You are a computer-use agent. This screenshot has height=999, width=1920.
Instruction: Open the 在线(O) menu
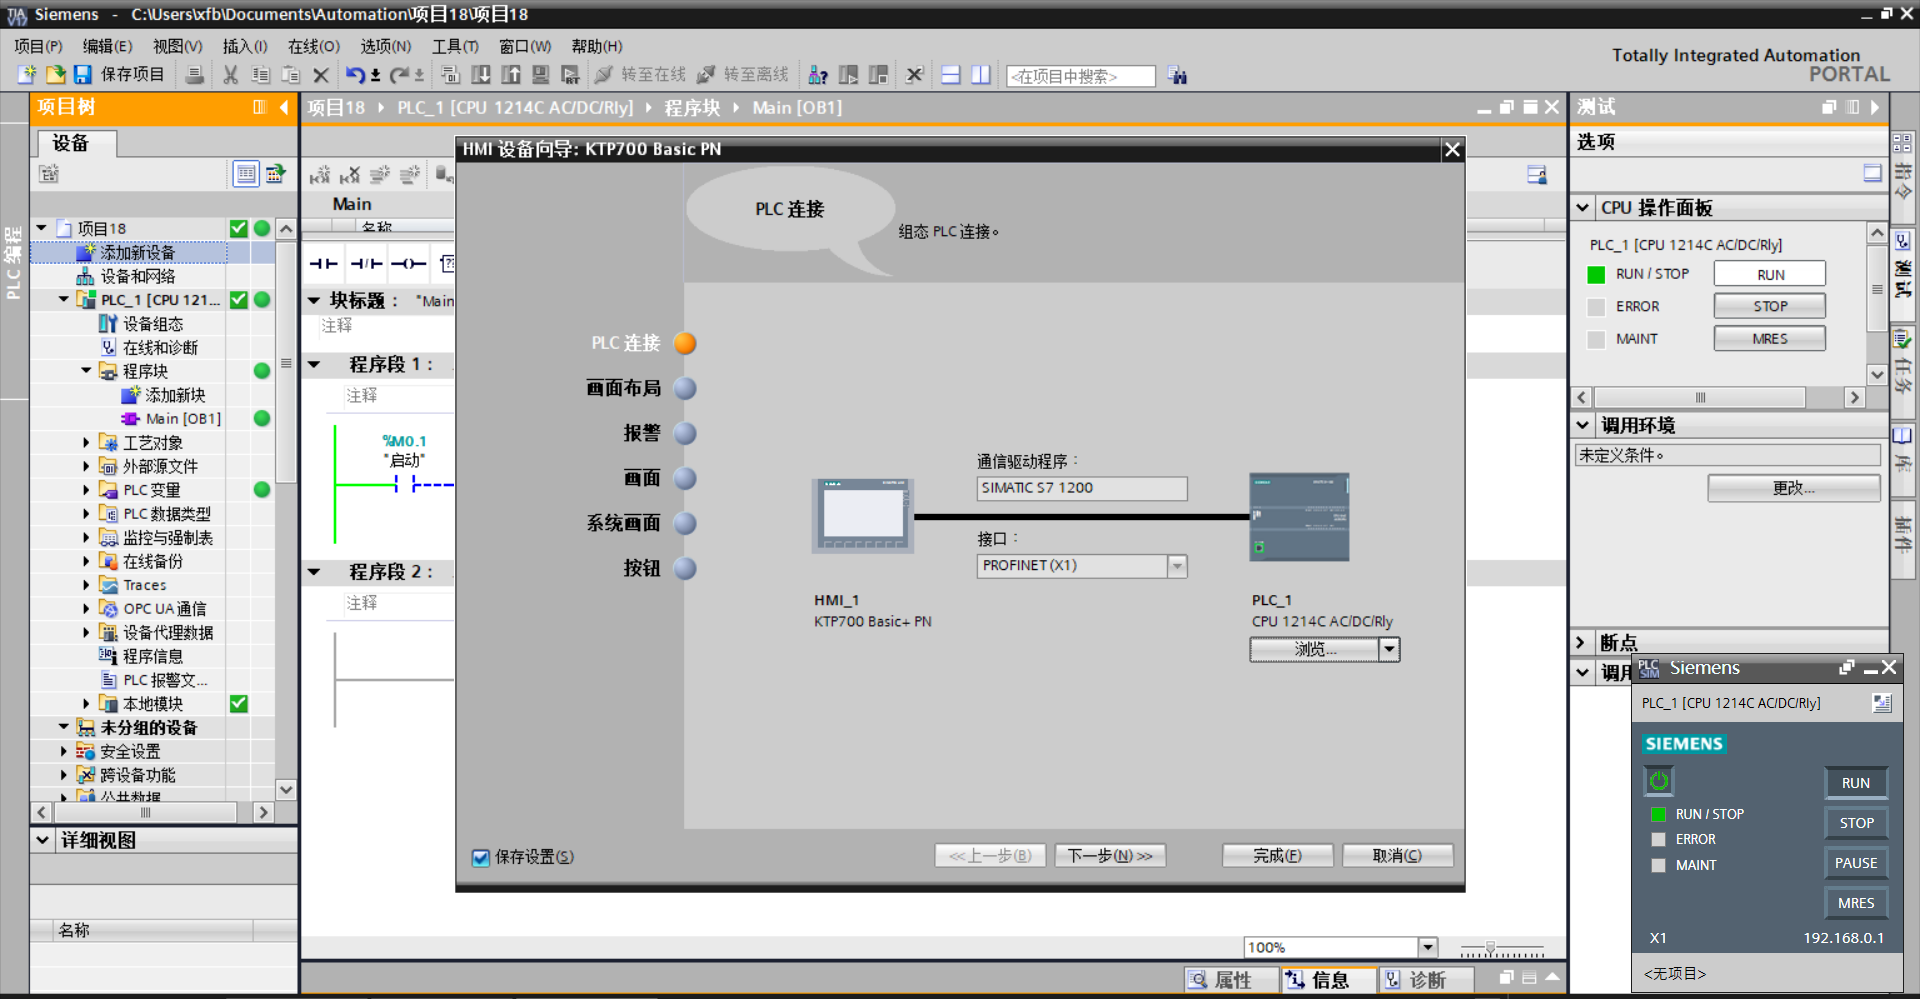pyautogui.click(x=313, y=46)
